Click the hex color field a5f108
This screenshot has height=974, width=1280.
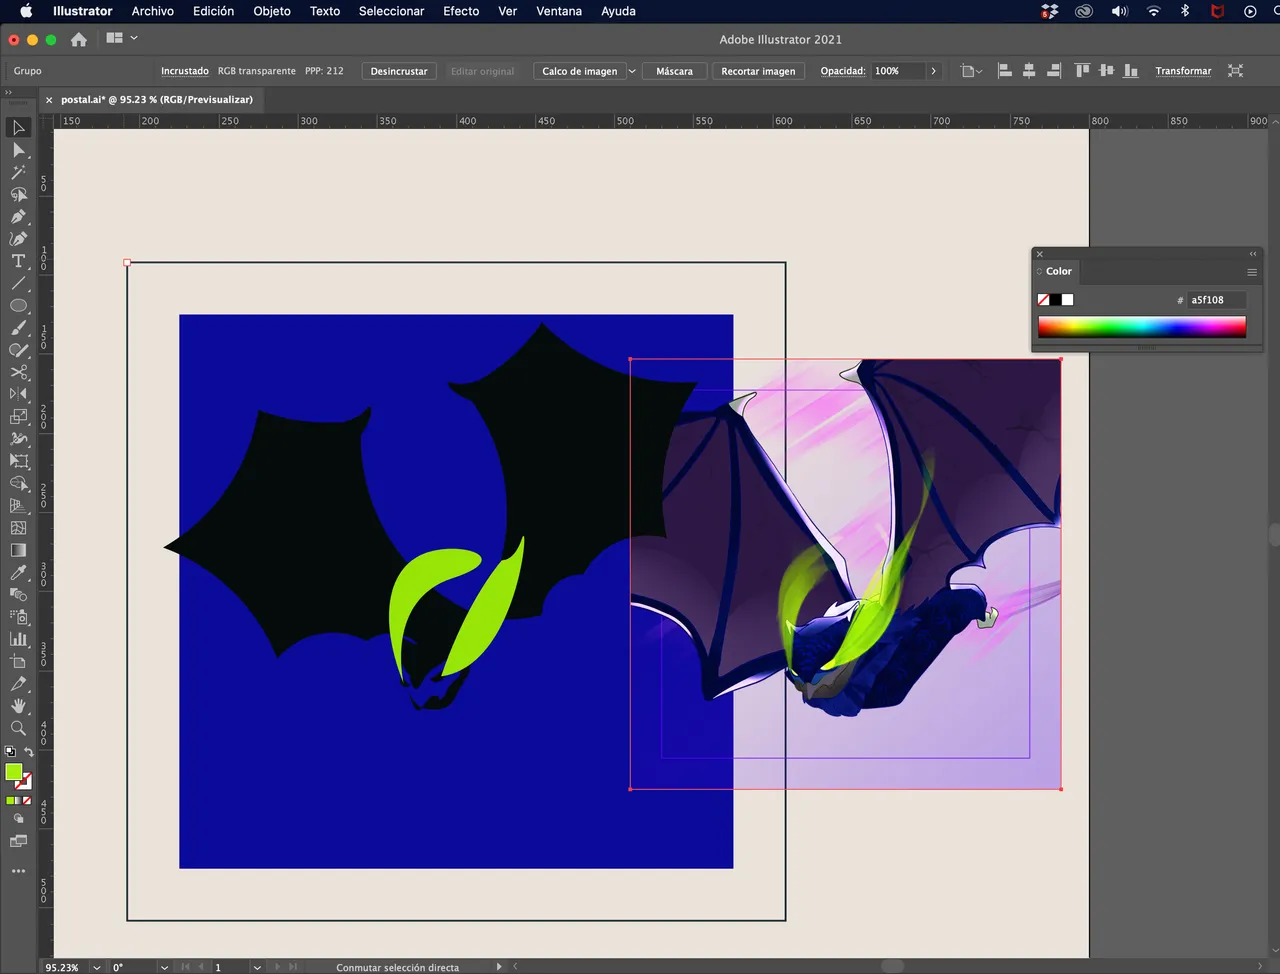pyautogui.click(x=1217, y=300)
